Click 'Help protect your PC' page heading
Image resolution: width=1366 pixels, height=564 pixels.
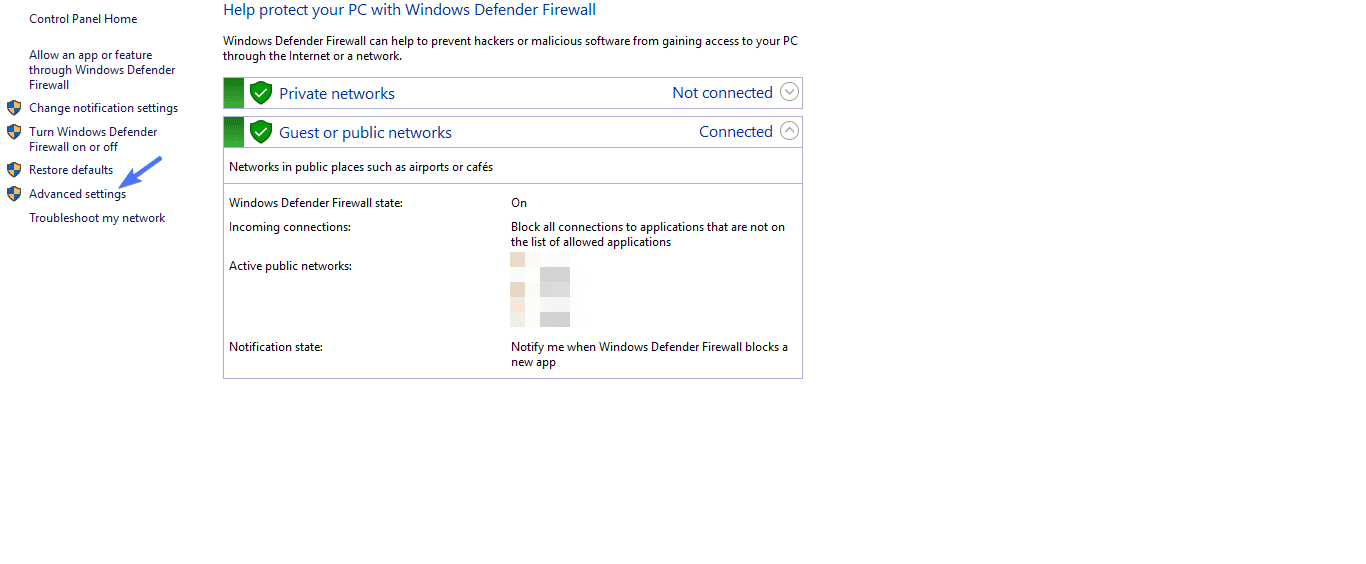410,10
